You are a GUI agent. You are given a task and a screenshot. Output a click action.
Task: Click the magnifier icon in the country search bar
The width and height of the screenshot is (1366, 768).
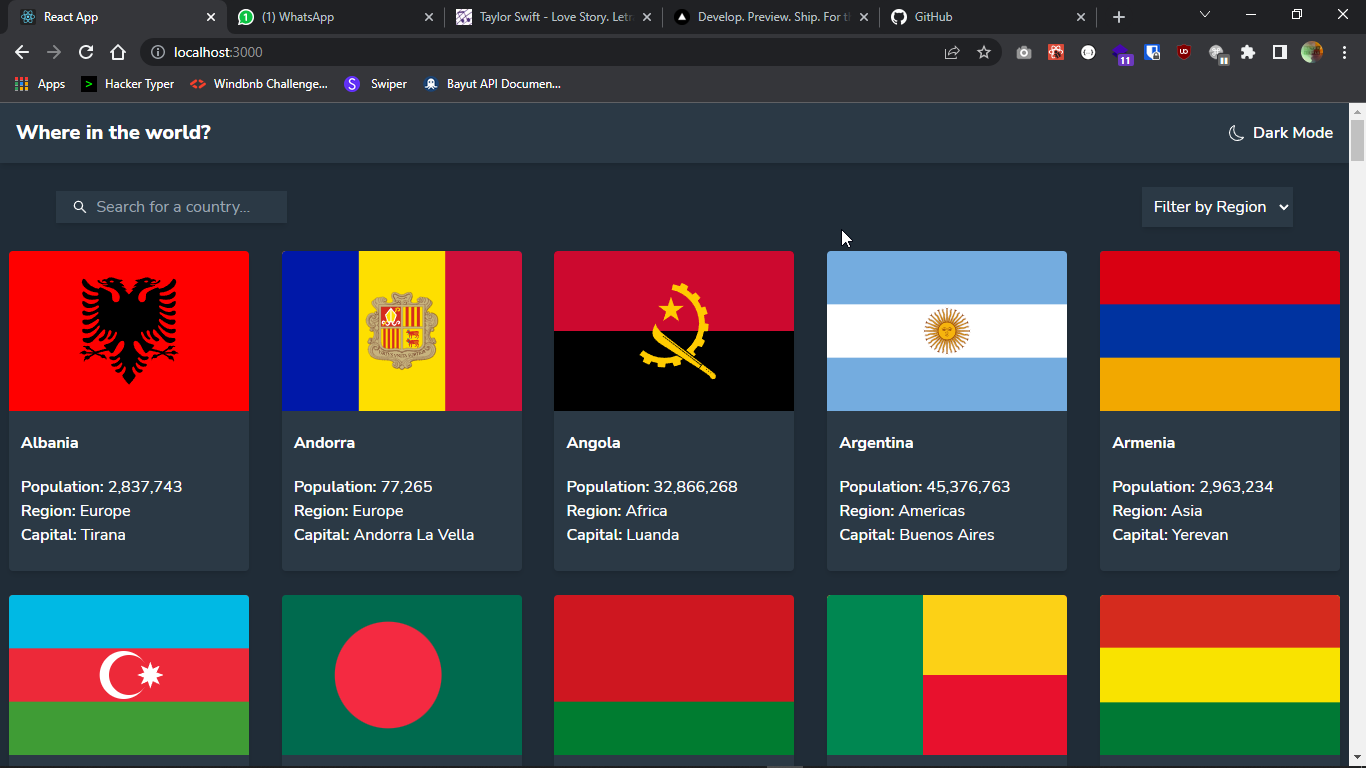[80, 206]
